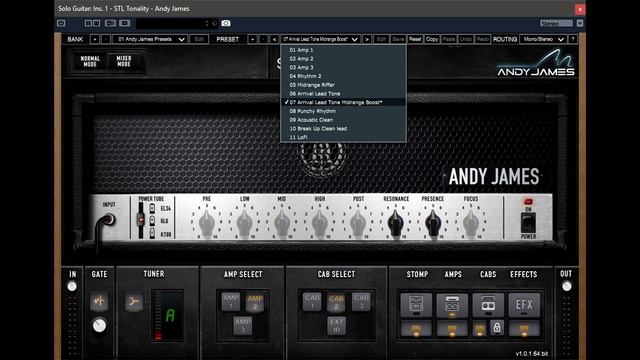Viewport: 640px width, 360px height.
Task: Click the R automation read button
Action: (x=88, y=23)
